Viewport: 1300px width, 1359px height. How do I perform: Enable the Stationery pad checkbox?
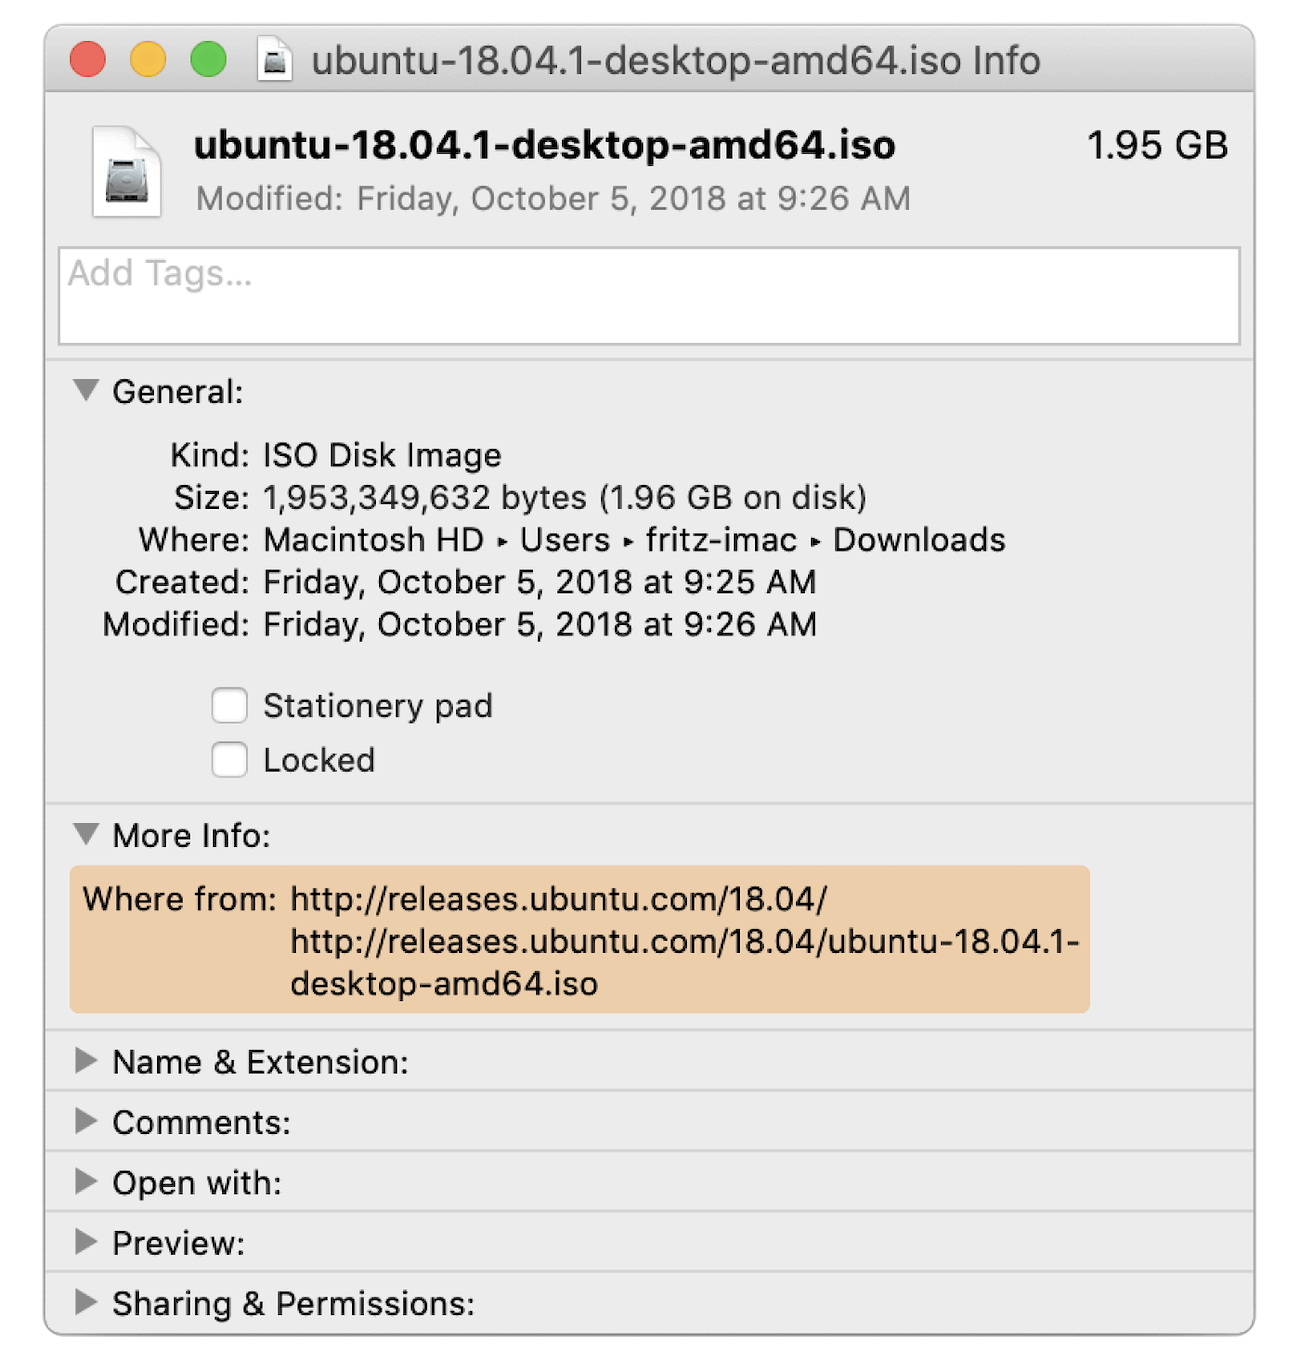tap(229, 705)
